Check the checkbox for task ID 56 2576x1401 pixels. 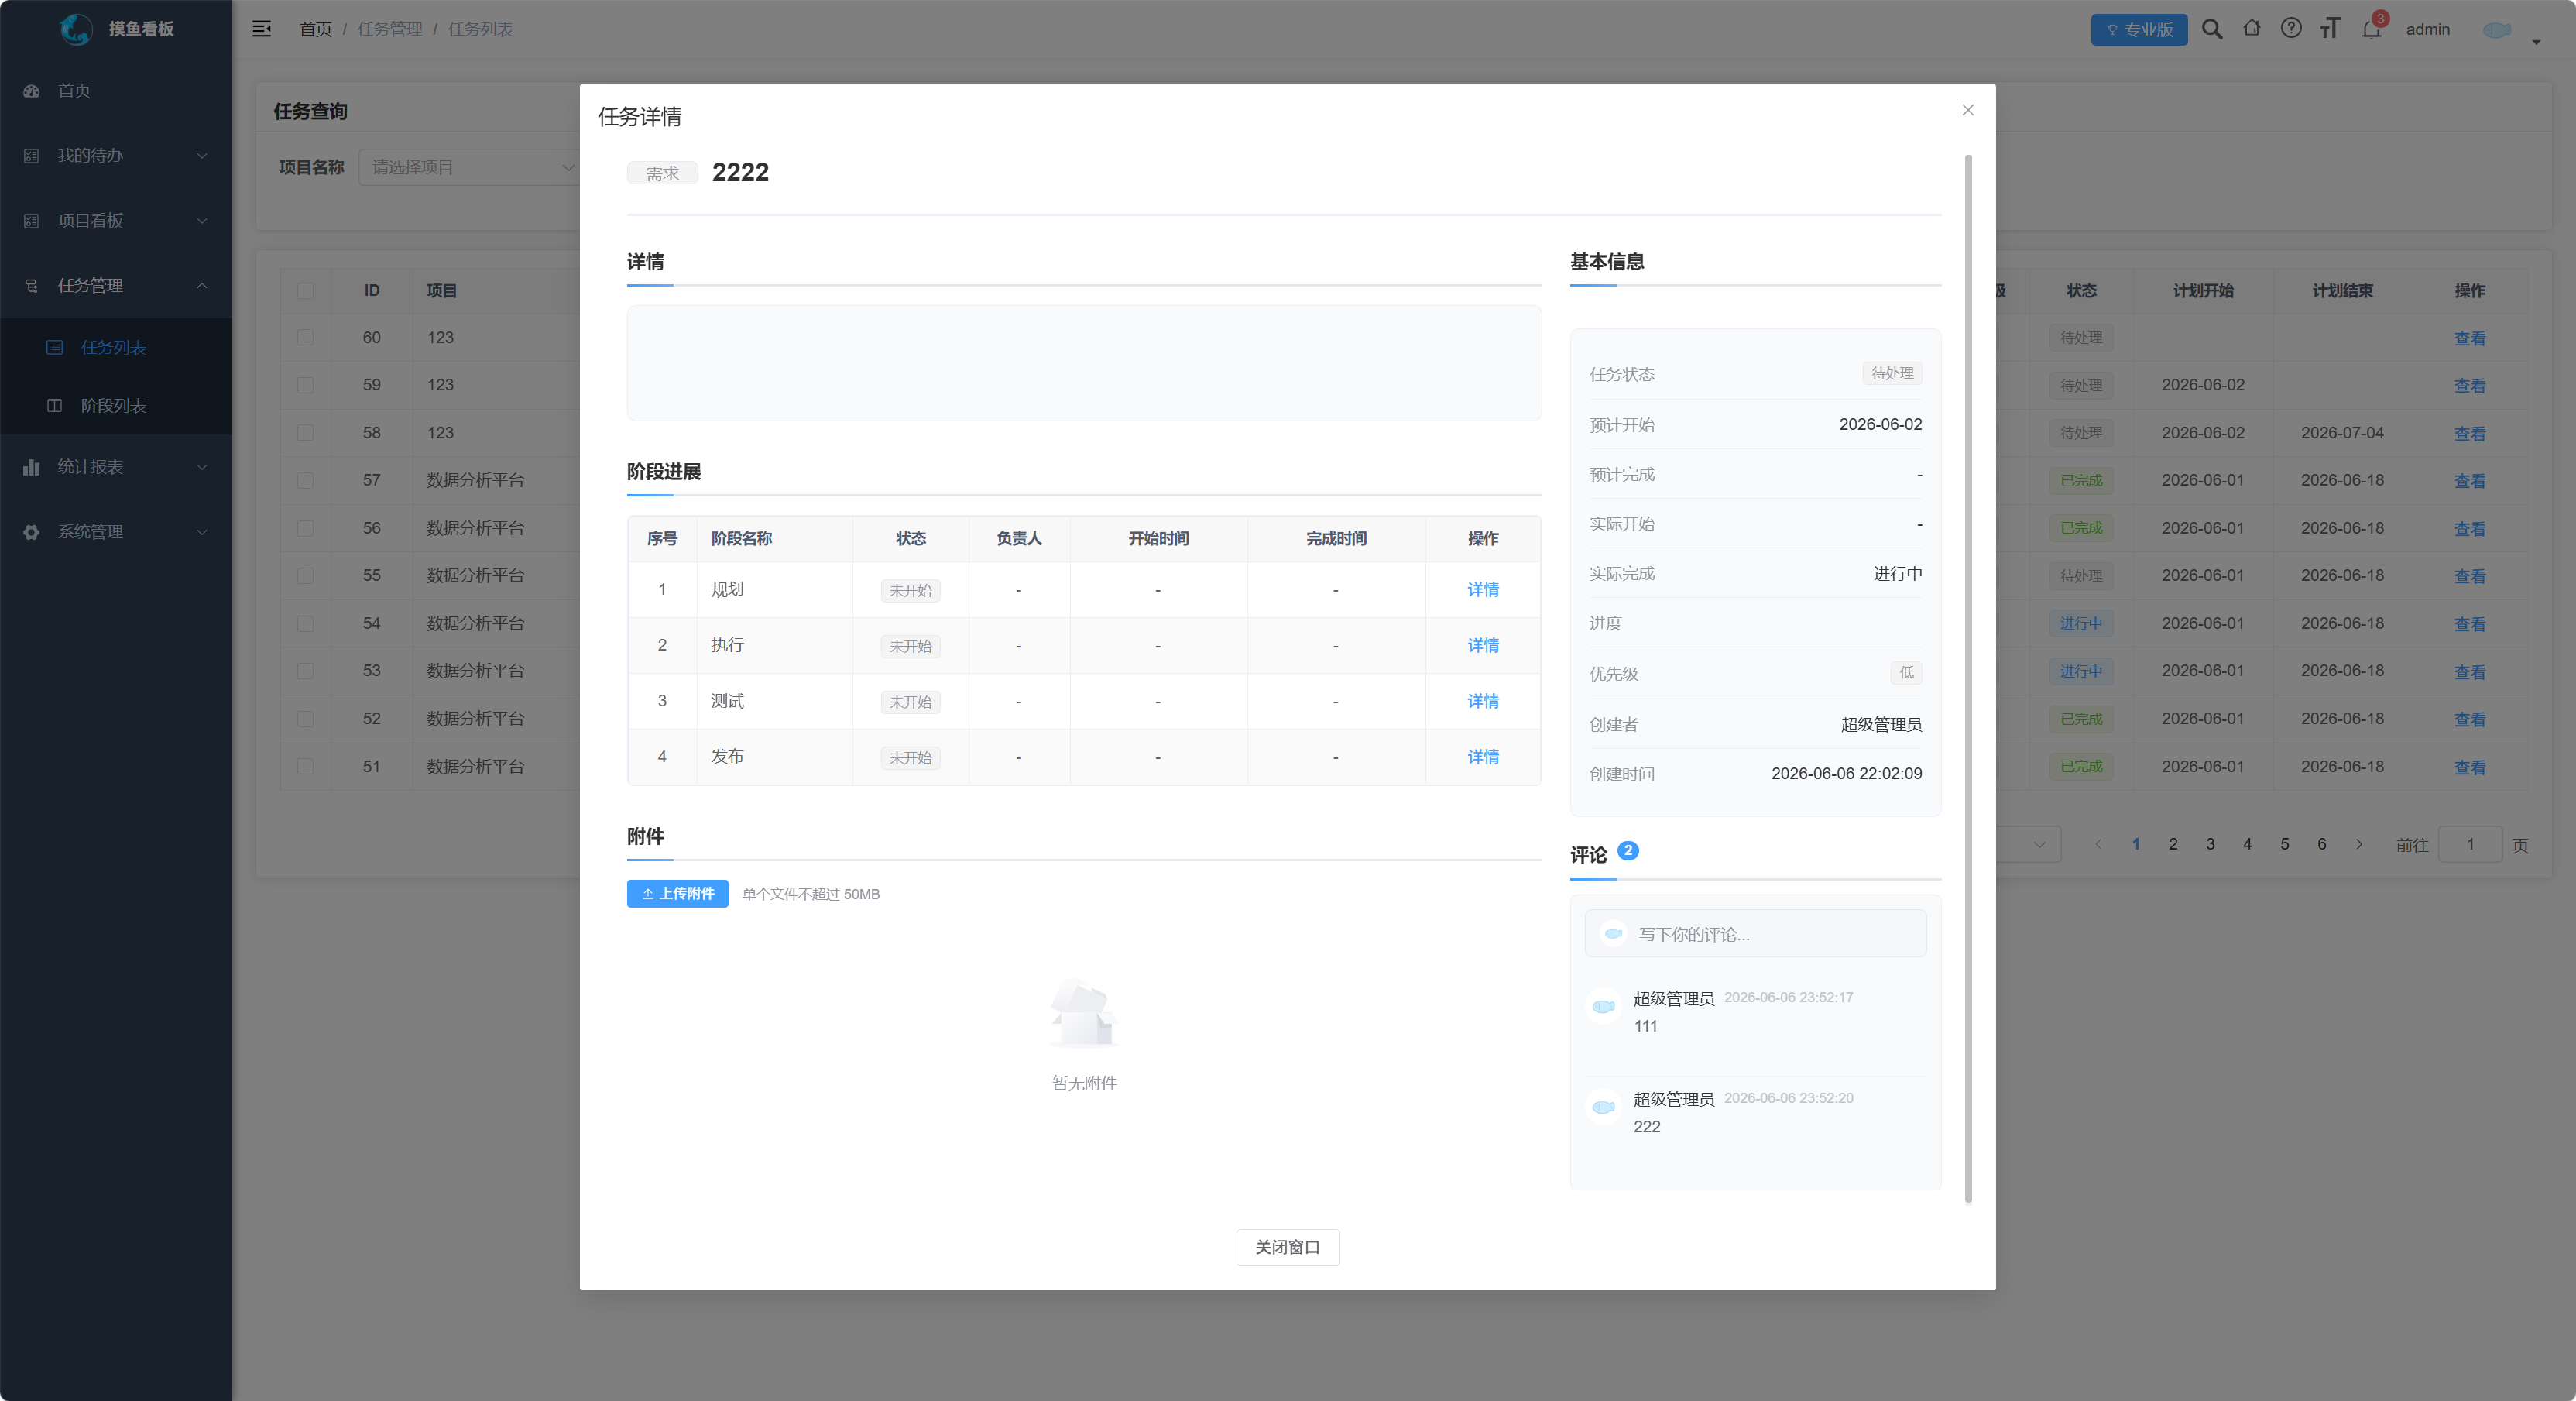coord(305,528)
